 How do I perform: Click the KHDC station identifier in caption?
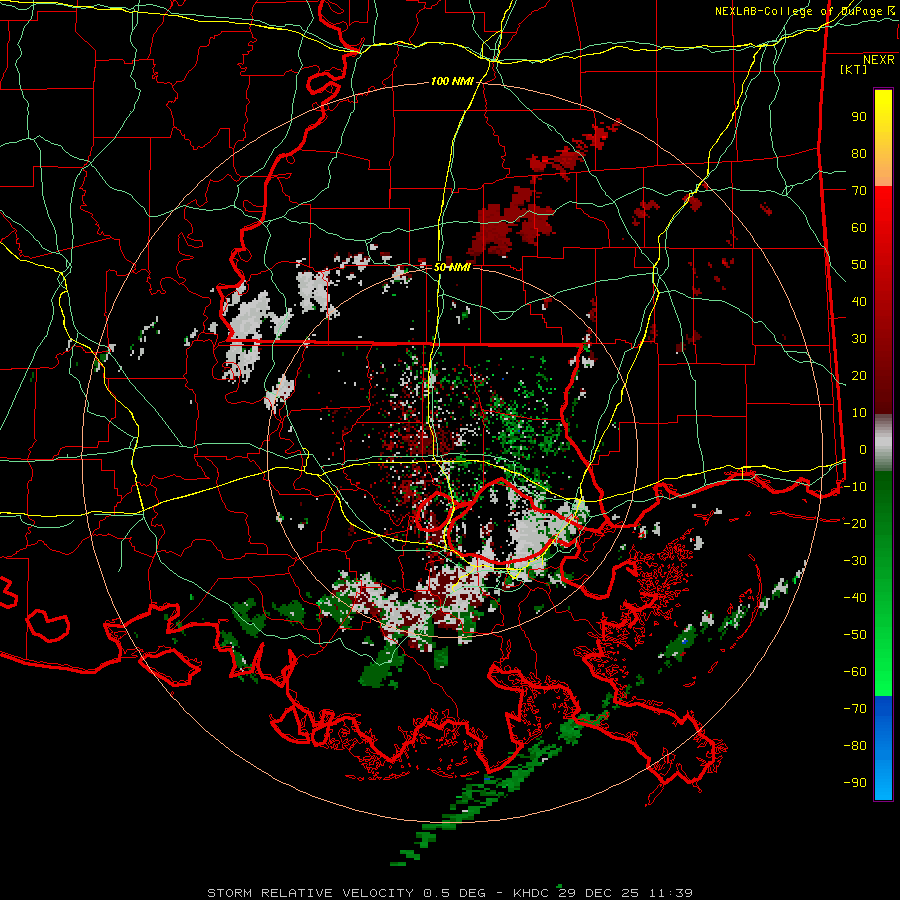click(x=532, y=893)
